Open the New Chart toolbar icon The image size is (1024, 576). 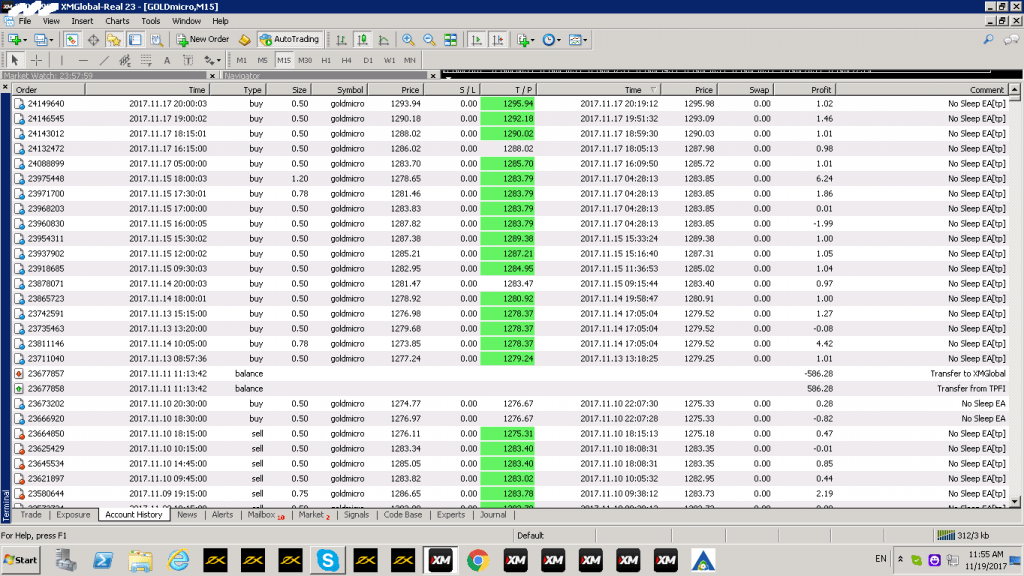(x=14, y=40)
